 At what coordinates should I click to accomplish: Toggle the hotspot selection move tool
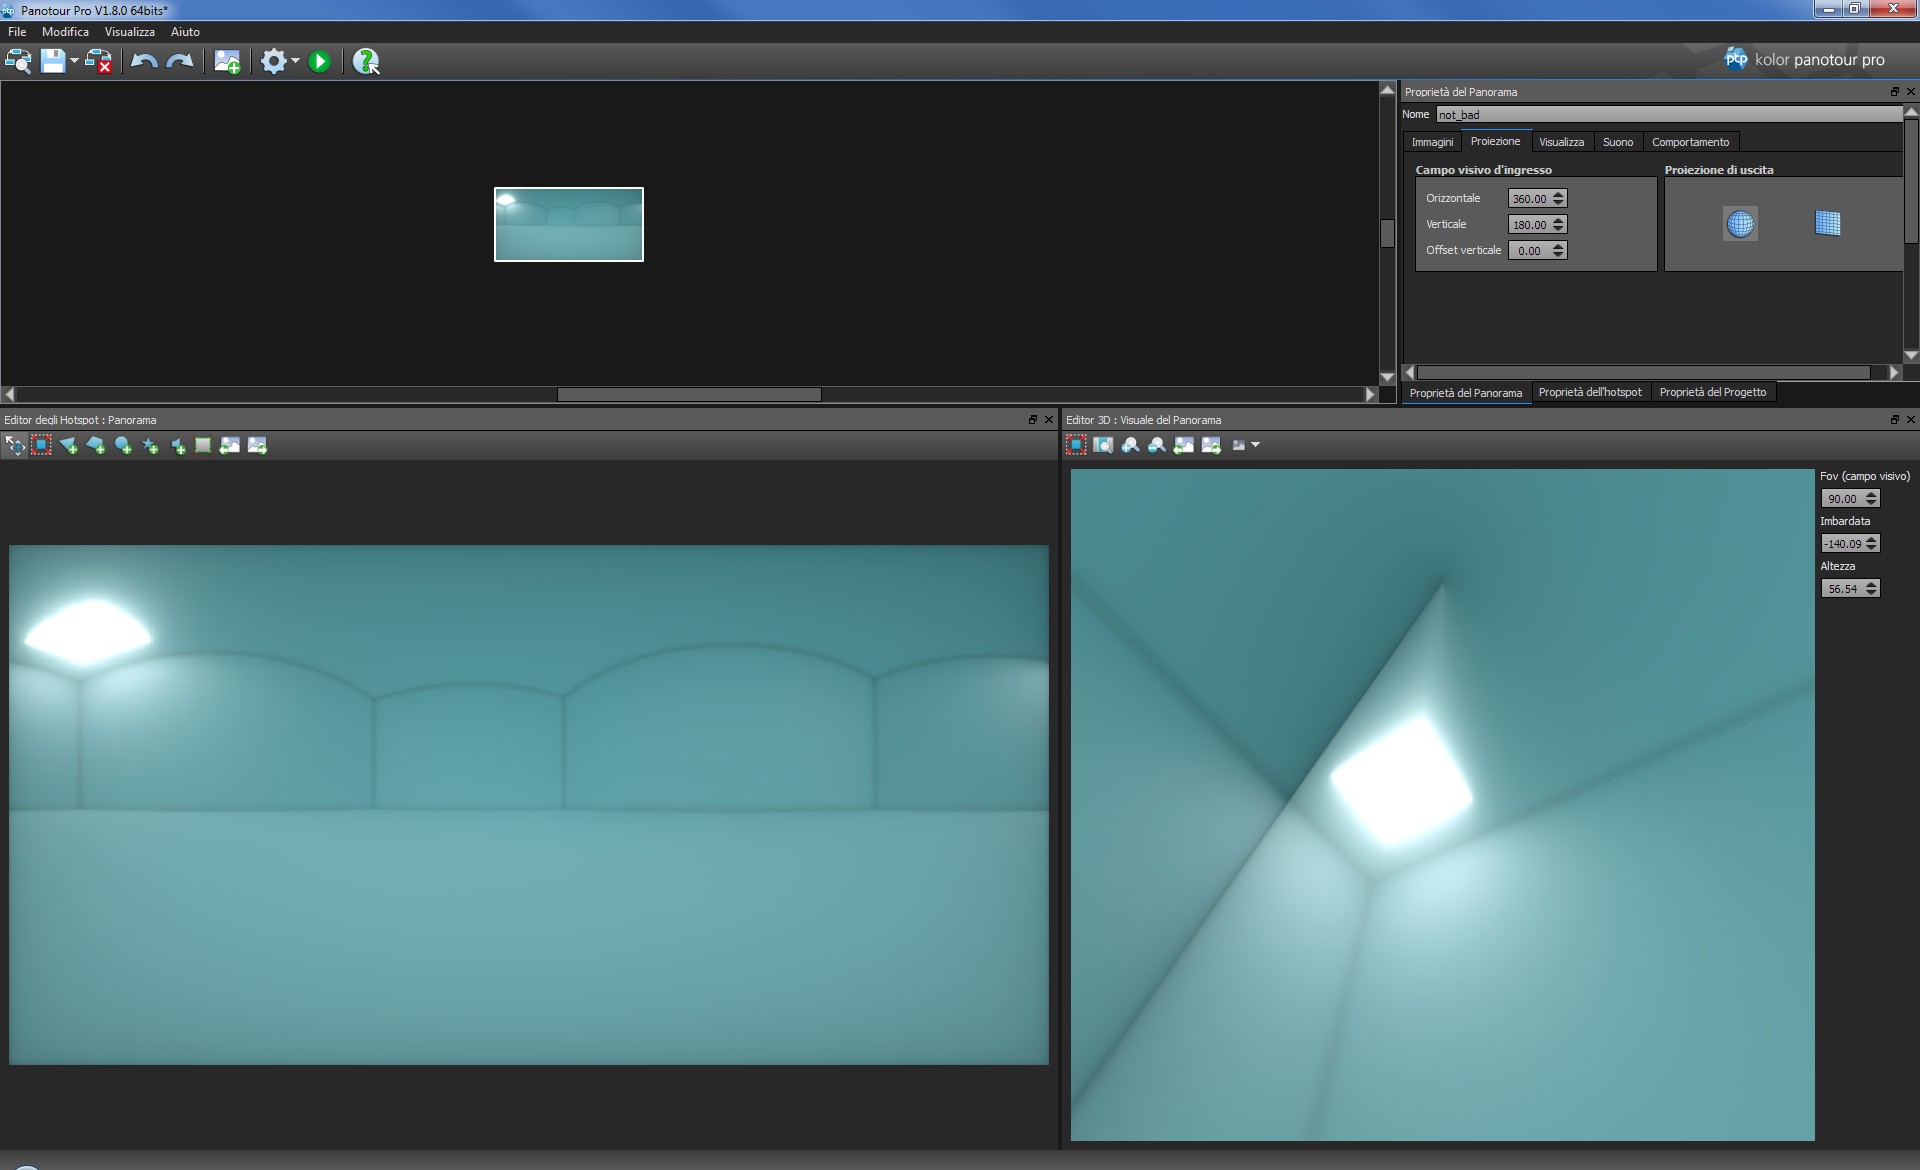click(15, 446)
